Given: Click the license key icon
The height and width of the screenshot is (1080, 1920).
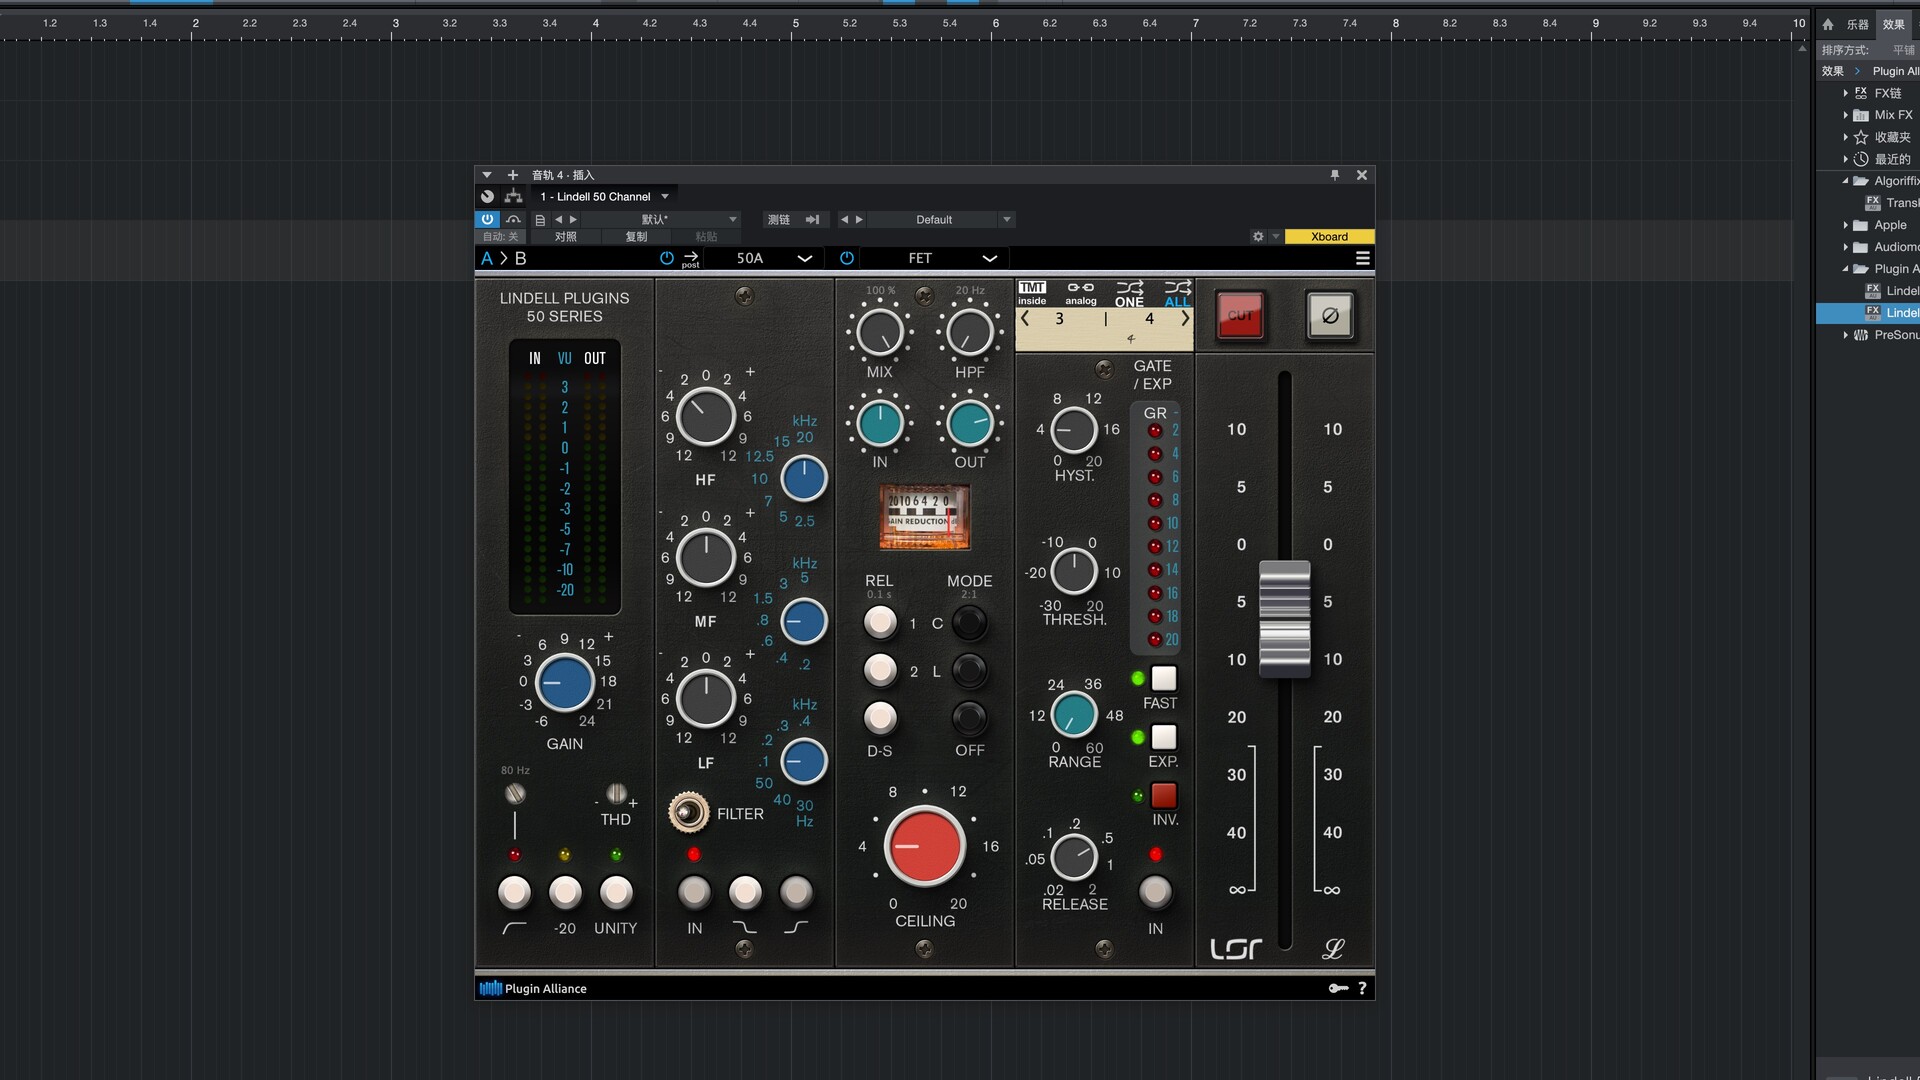Looking at the screenshot, I should (x=1338, y=988).
